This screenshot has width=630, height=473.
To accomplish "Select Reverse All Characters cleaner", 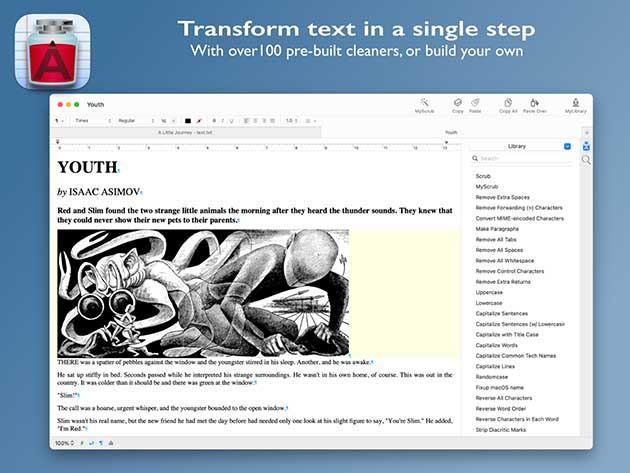I will [x=503, y=398].
